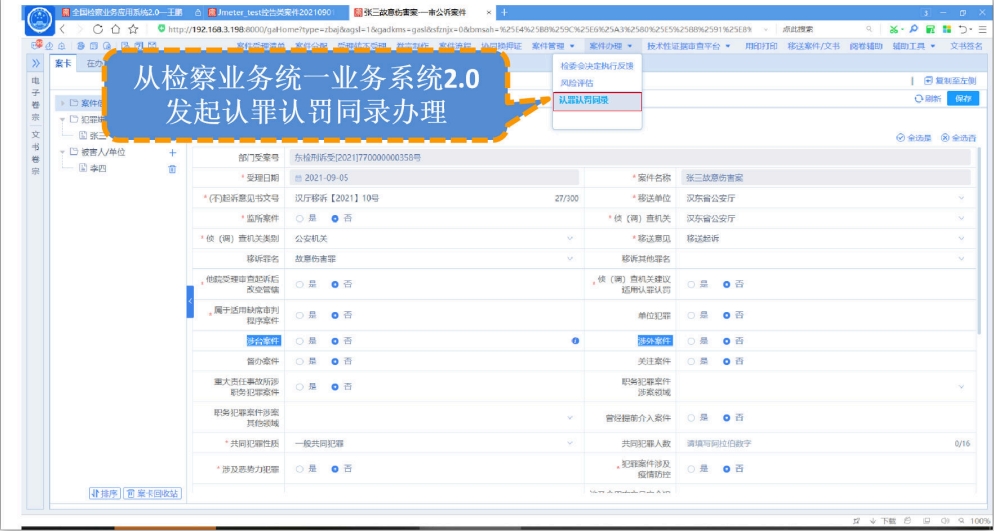
Task: Add a victim with the plus icon
Action: tap(172, 152)
